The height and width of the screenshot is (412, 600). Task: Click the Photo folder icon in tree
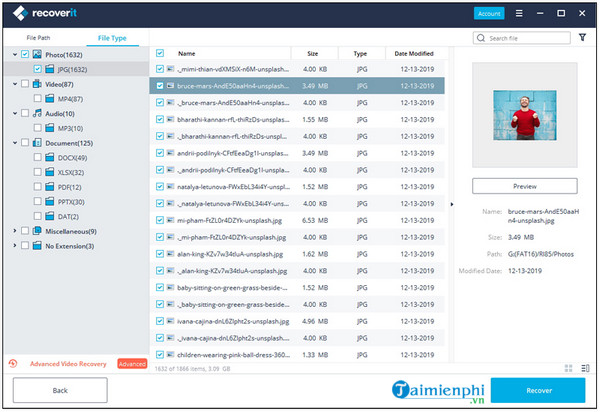point(37,54)
